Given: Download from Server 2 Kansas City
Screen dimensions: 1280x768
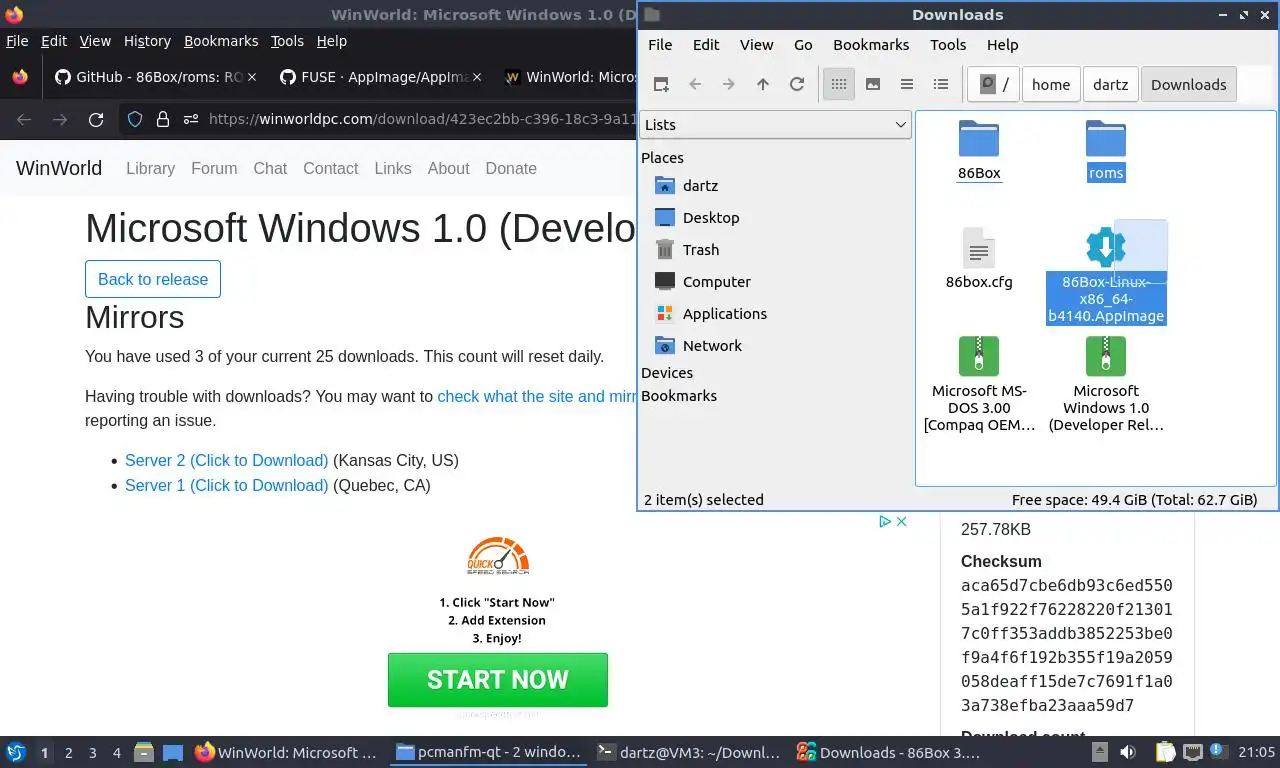Looking at the screenshot, I should click(x=226, y=461).
